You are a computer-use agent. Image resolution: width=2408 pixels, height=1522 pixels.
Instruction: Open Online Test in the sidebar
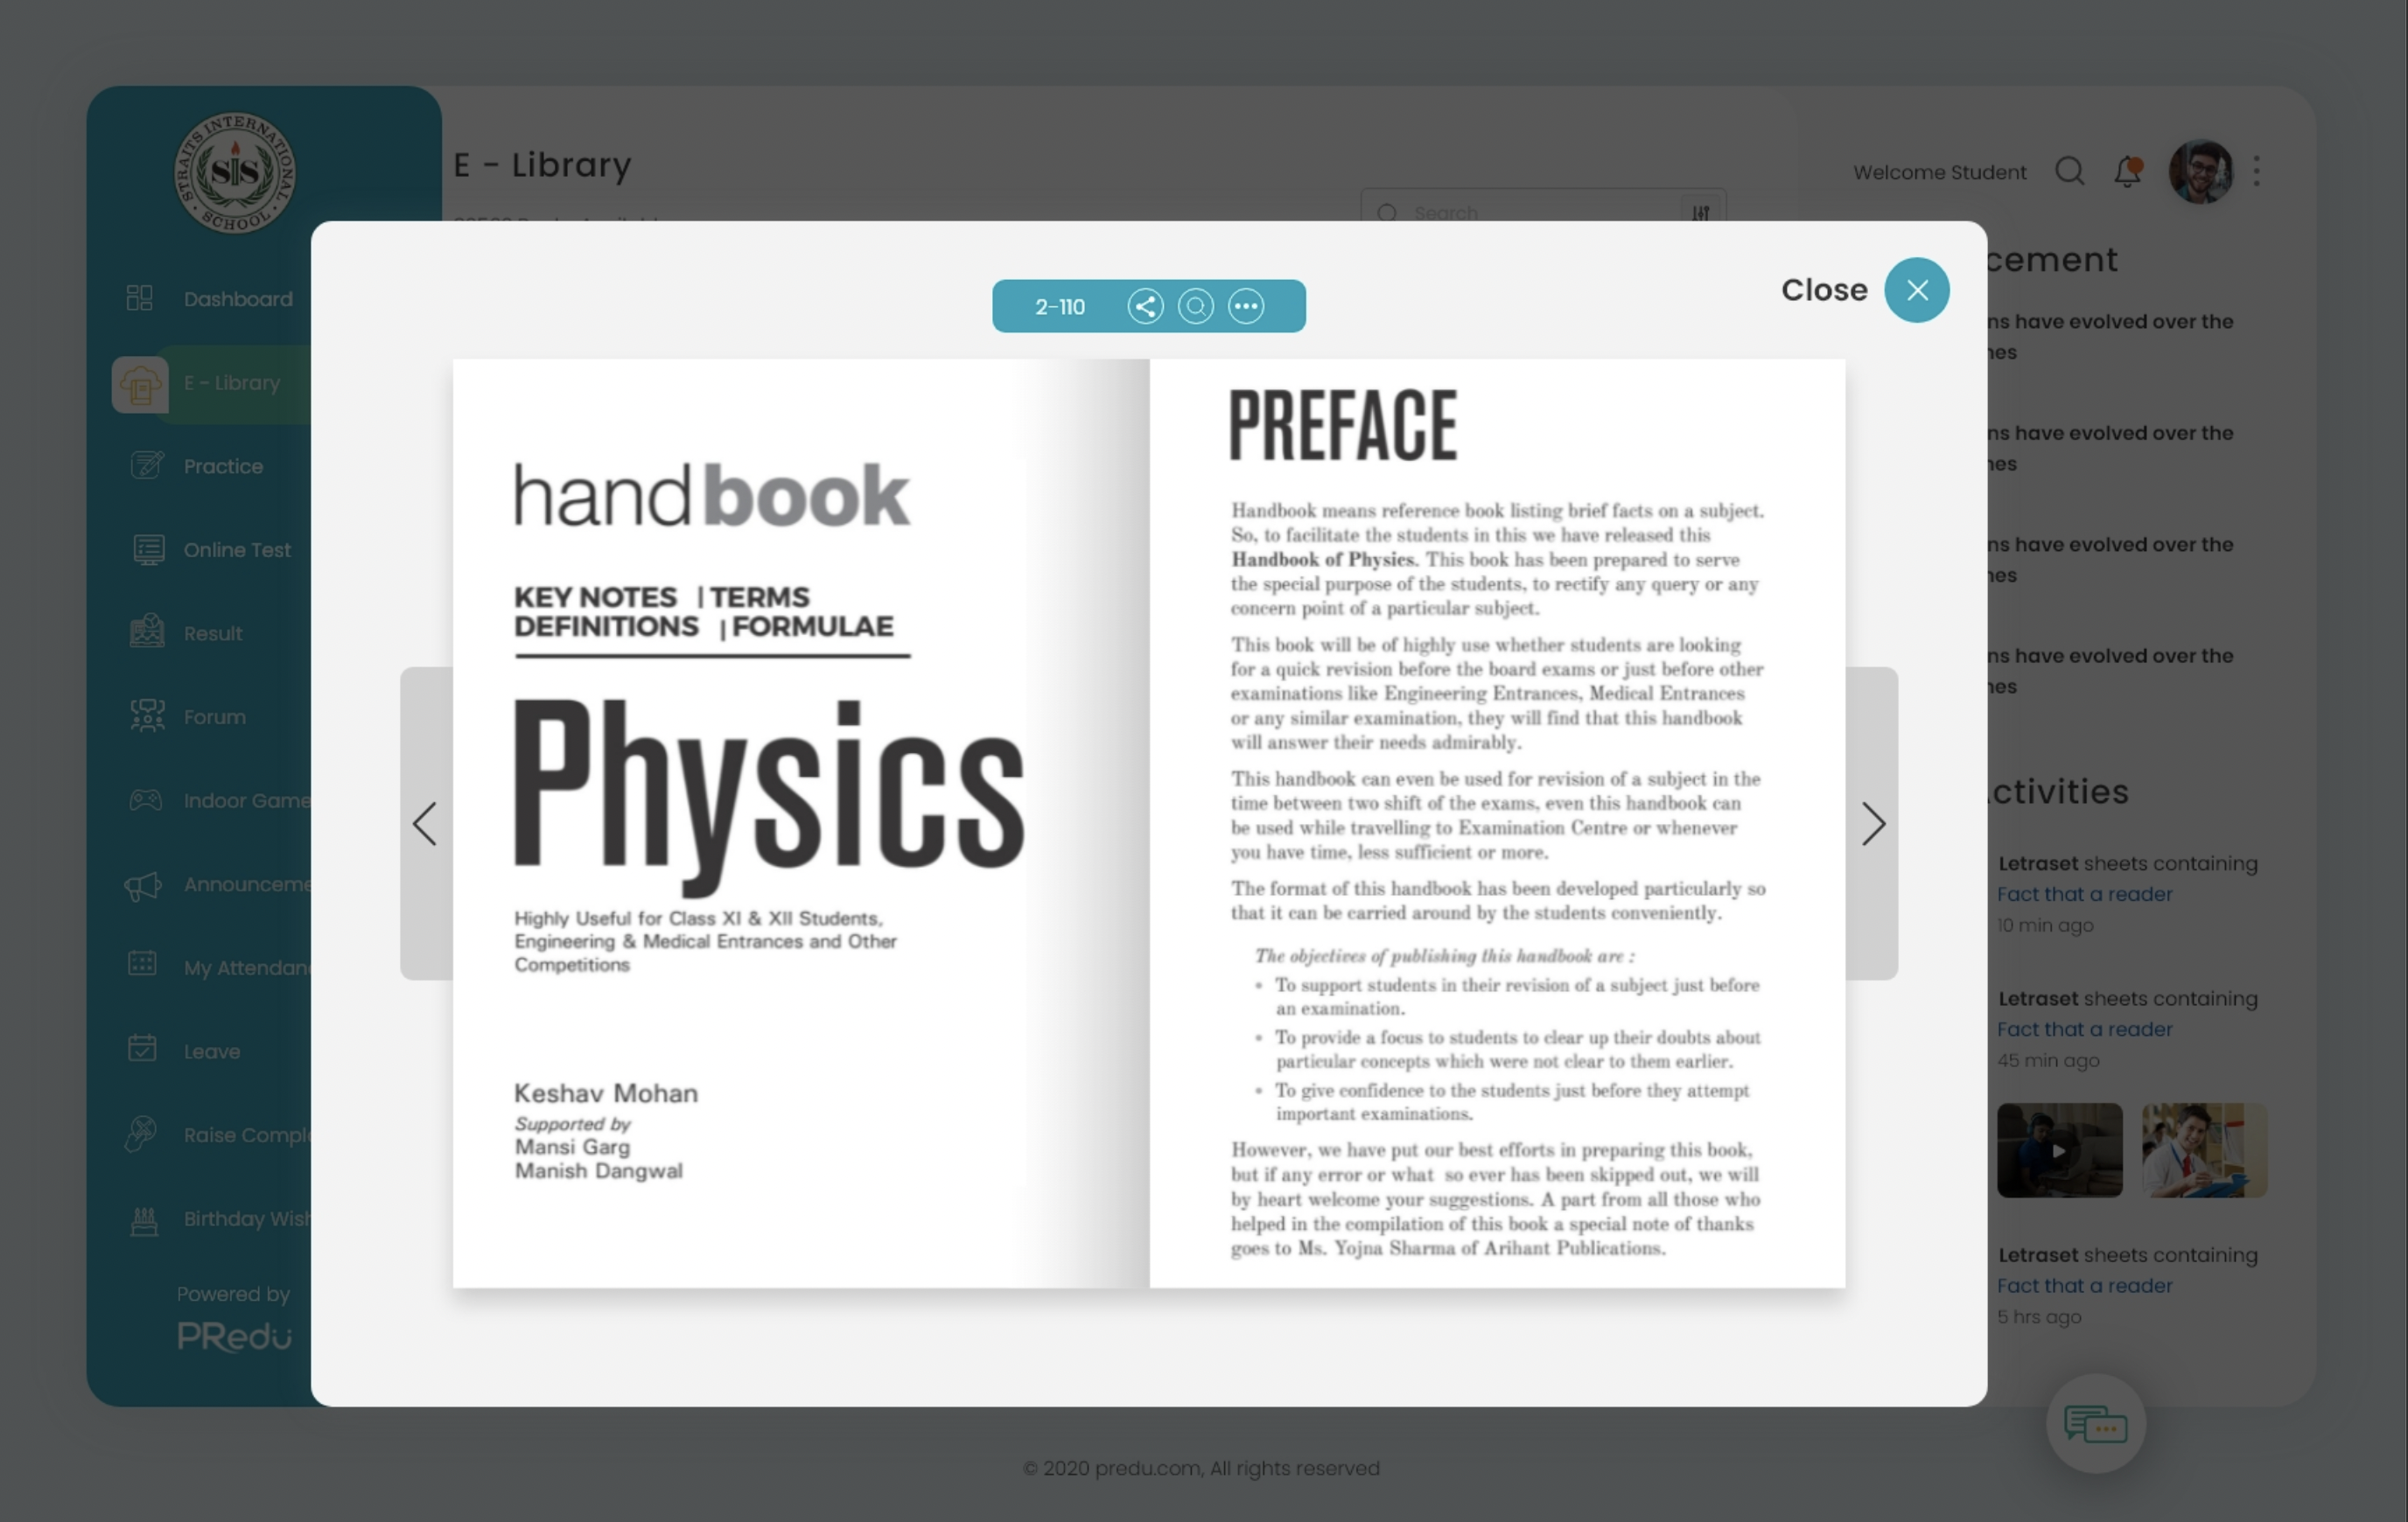pyautogui.click(x=237, y=550)
